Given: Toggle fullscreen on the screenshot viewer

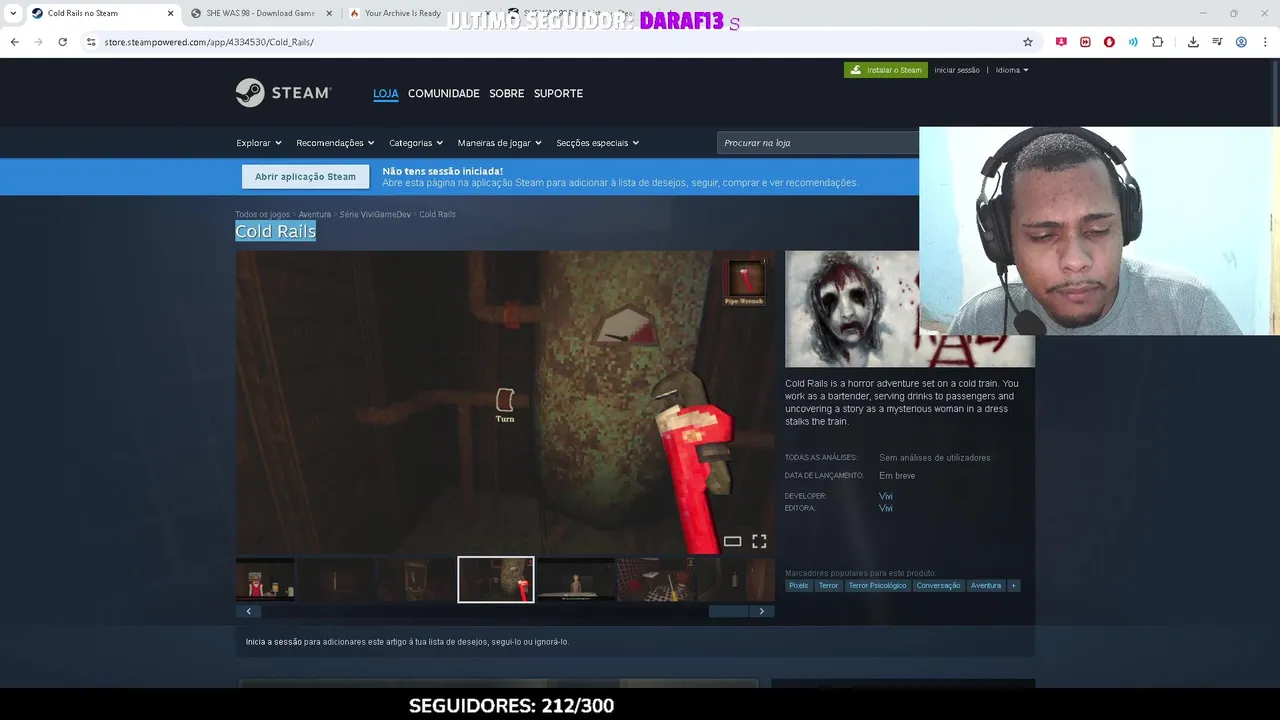Looking at the screenshot, I should click(x=759, y=541).
